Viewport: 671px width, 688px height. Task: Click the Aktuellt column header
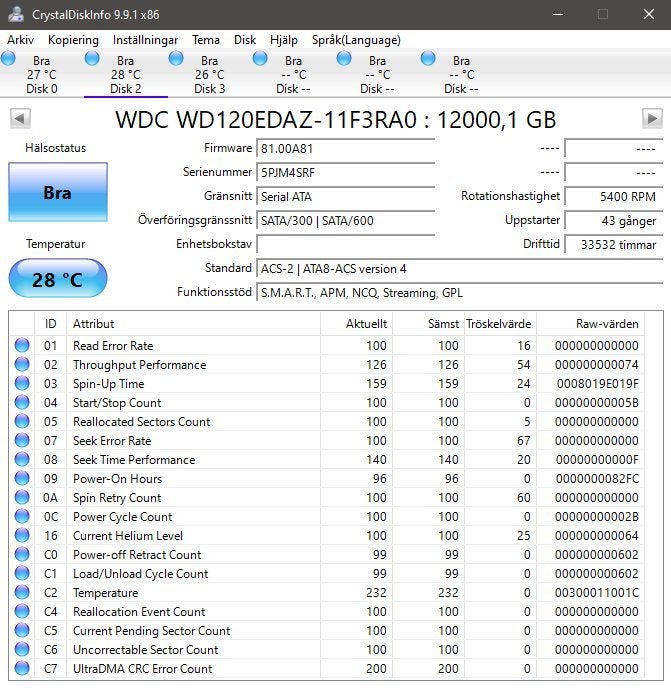356,324
